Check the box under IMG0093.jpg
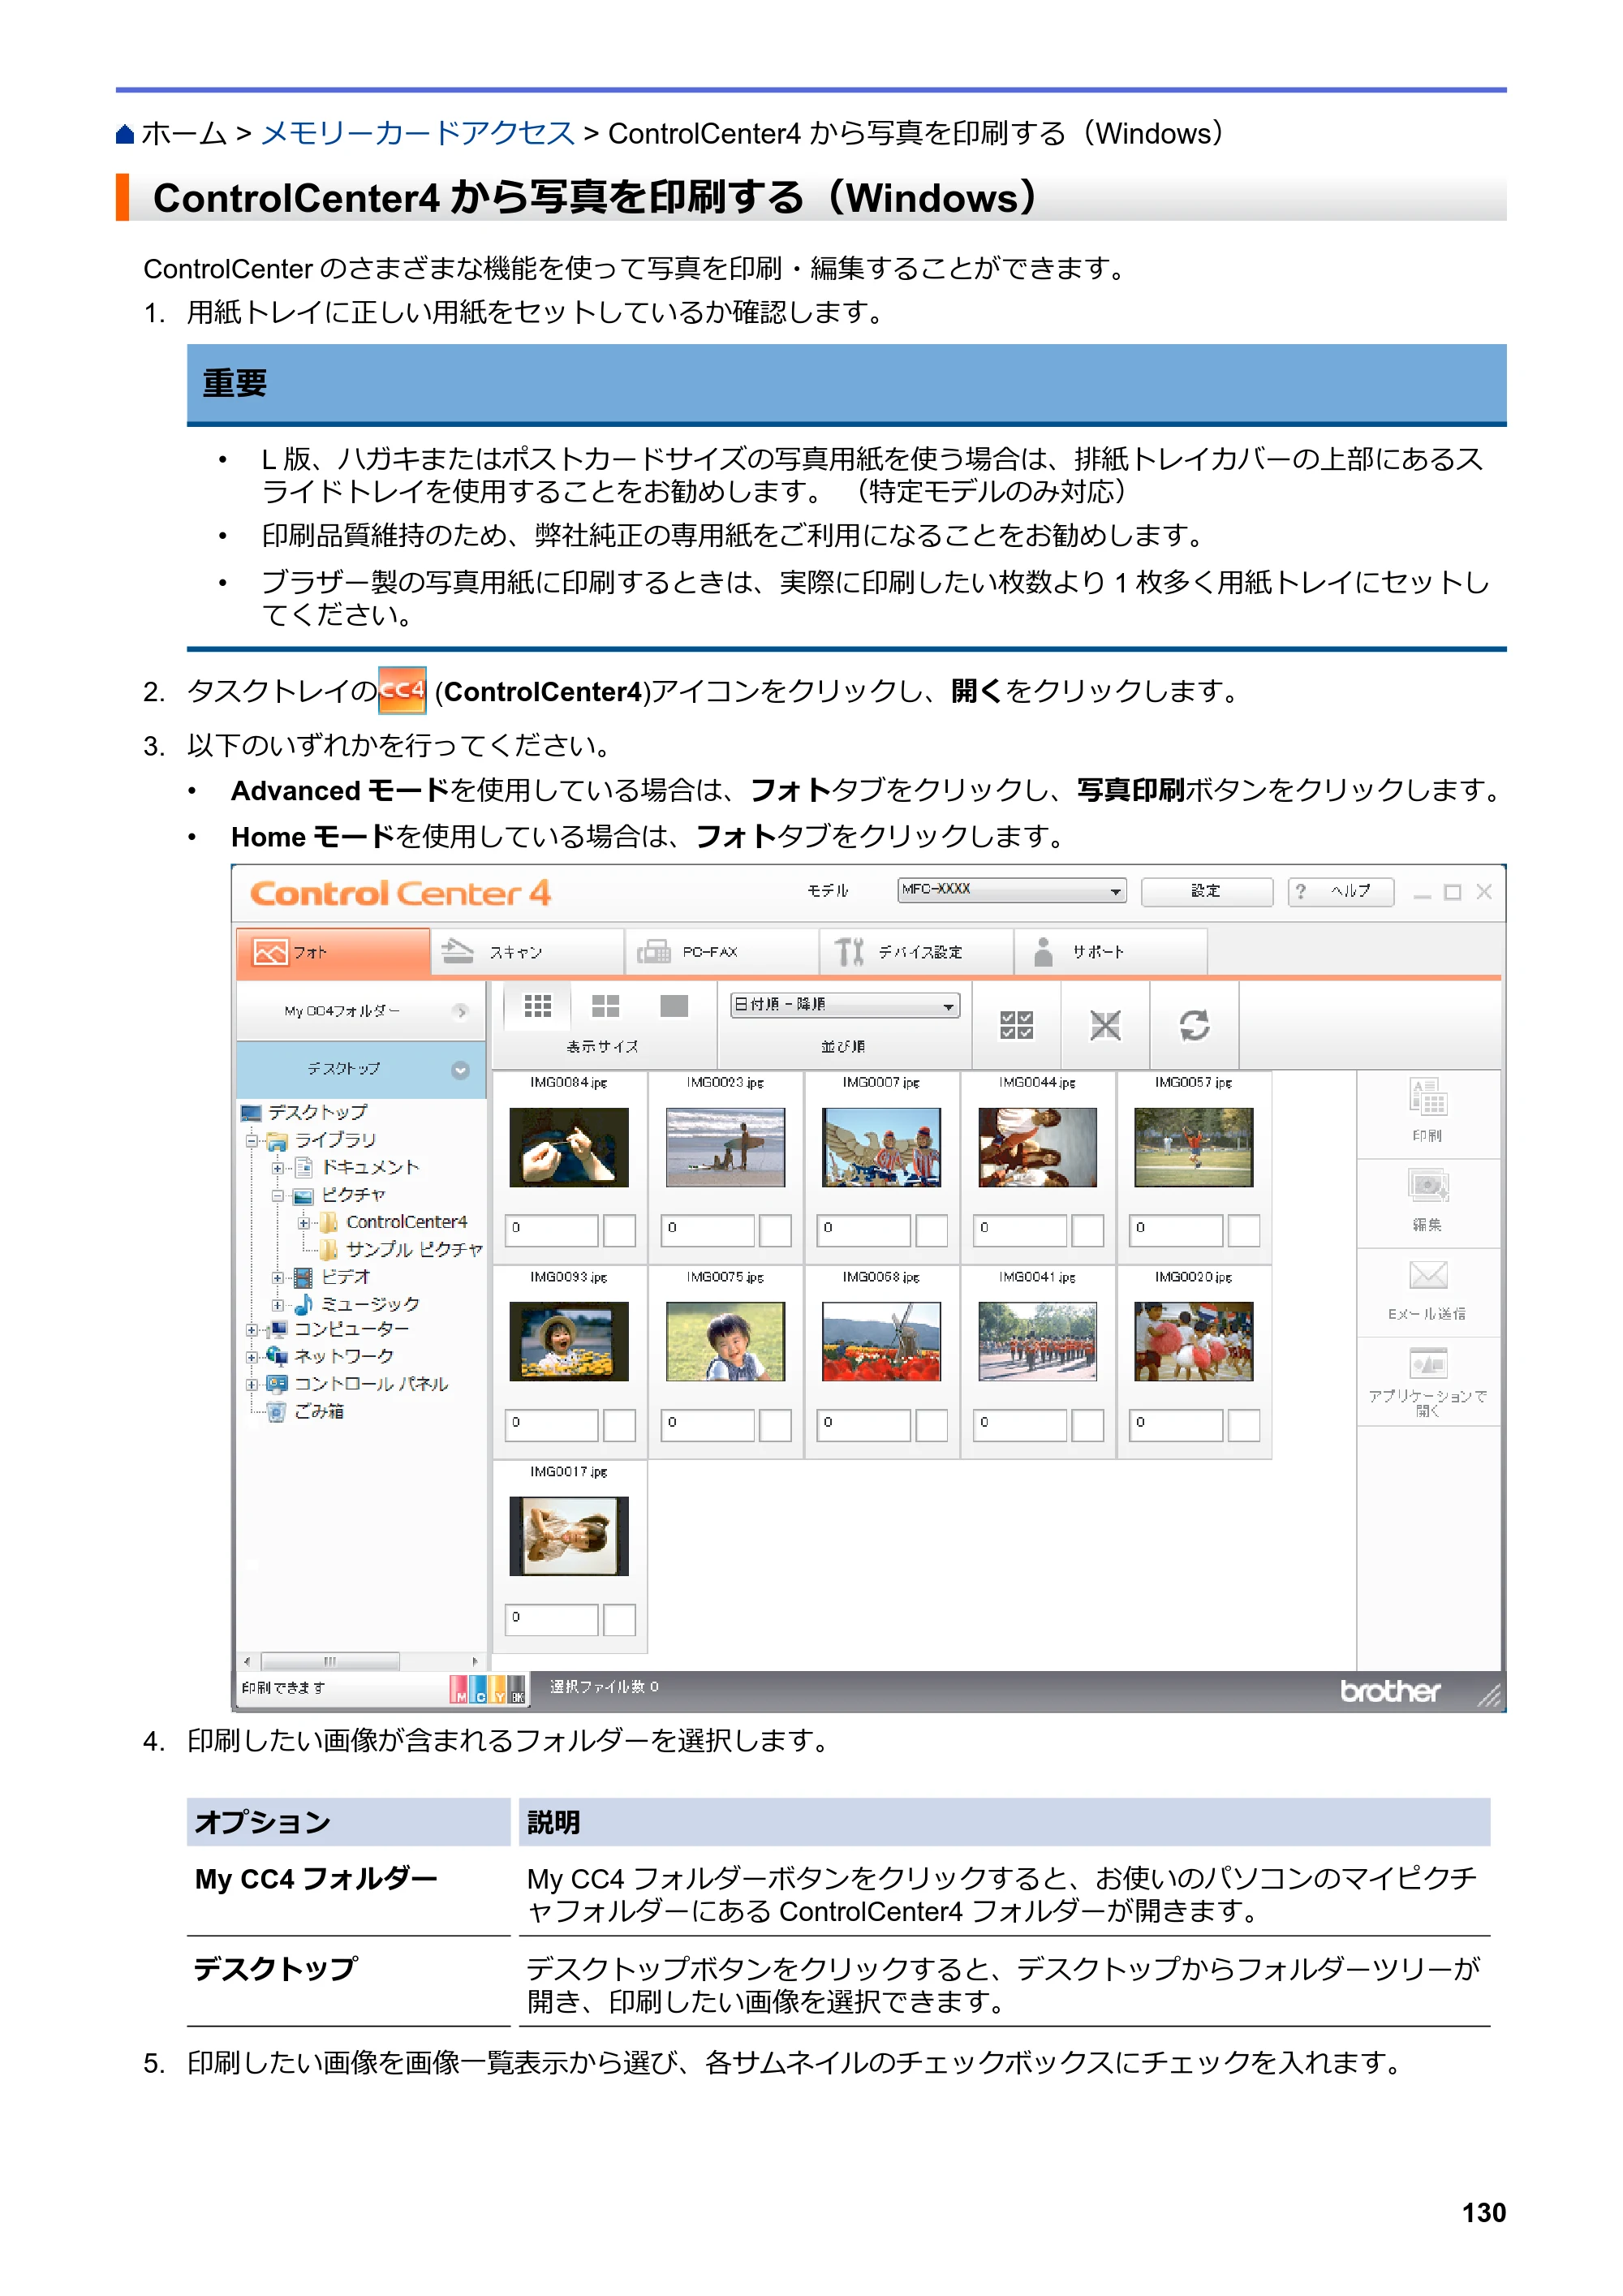 click(x=620, y=1425)
